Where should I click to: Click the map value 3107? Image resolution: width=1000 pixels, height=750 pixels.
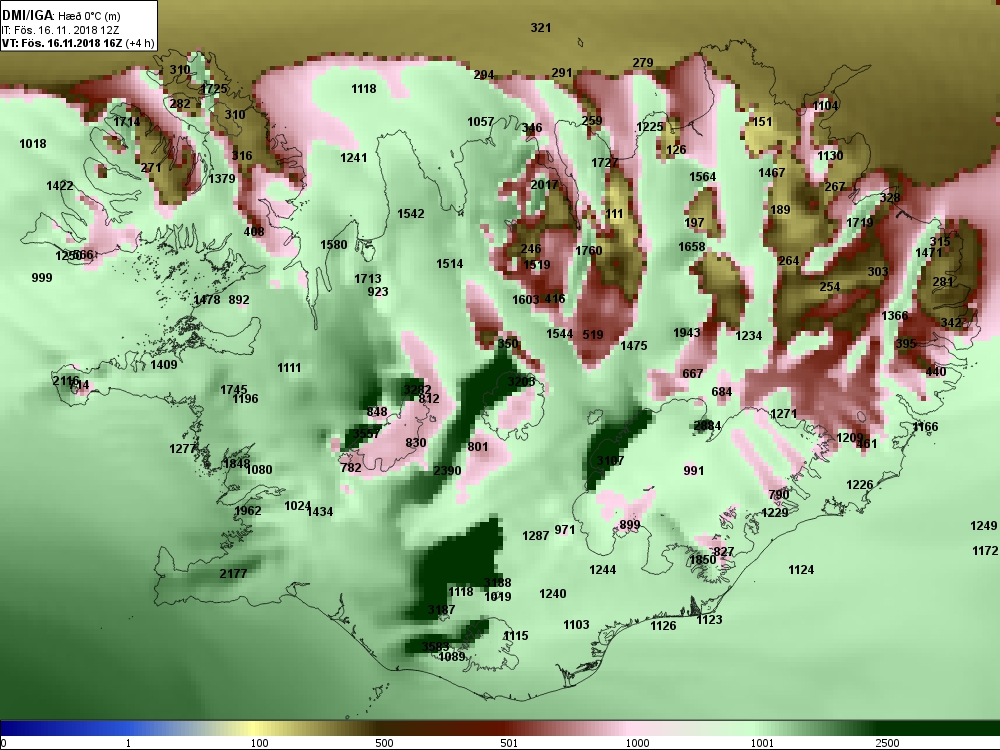tap(610, 460)
